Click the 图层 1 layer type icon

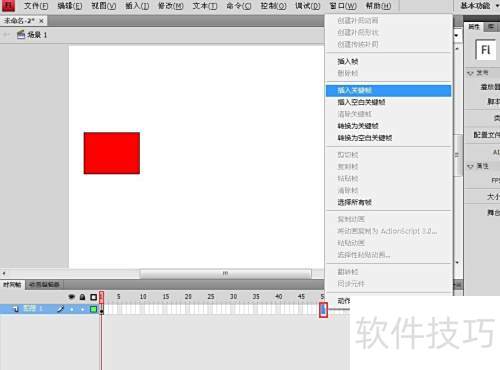tap(16, 309)
